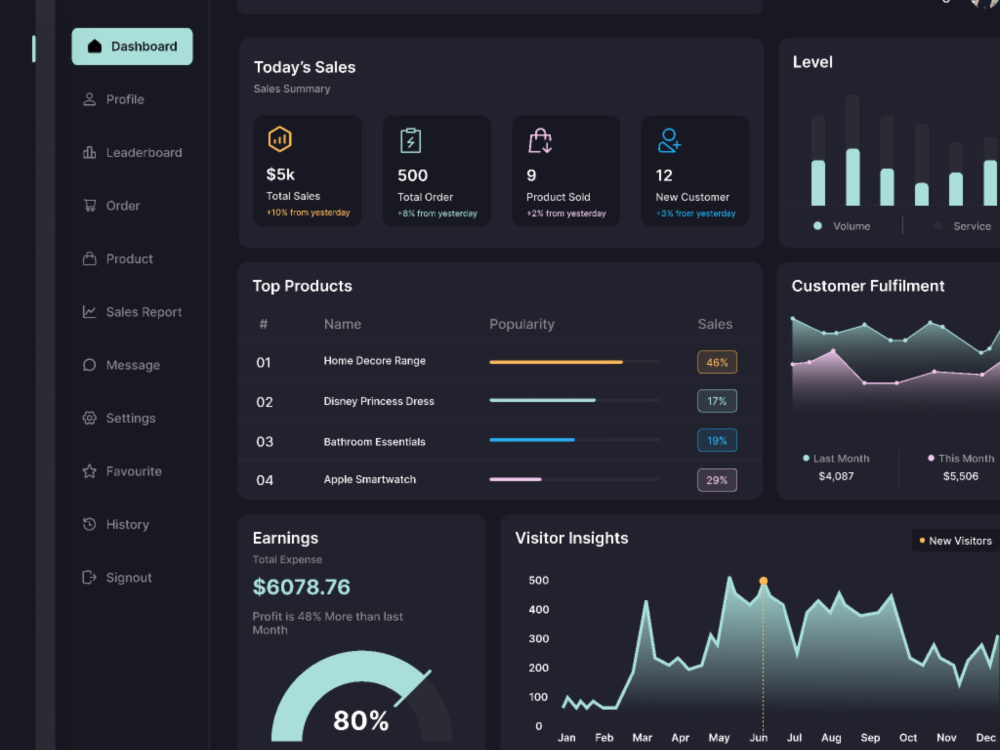1000x750 pixels.
Task: Click the 80% earnings gauge
Action: point(361,698)
